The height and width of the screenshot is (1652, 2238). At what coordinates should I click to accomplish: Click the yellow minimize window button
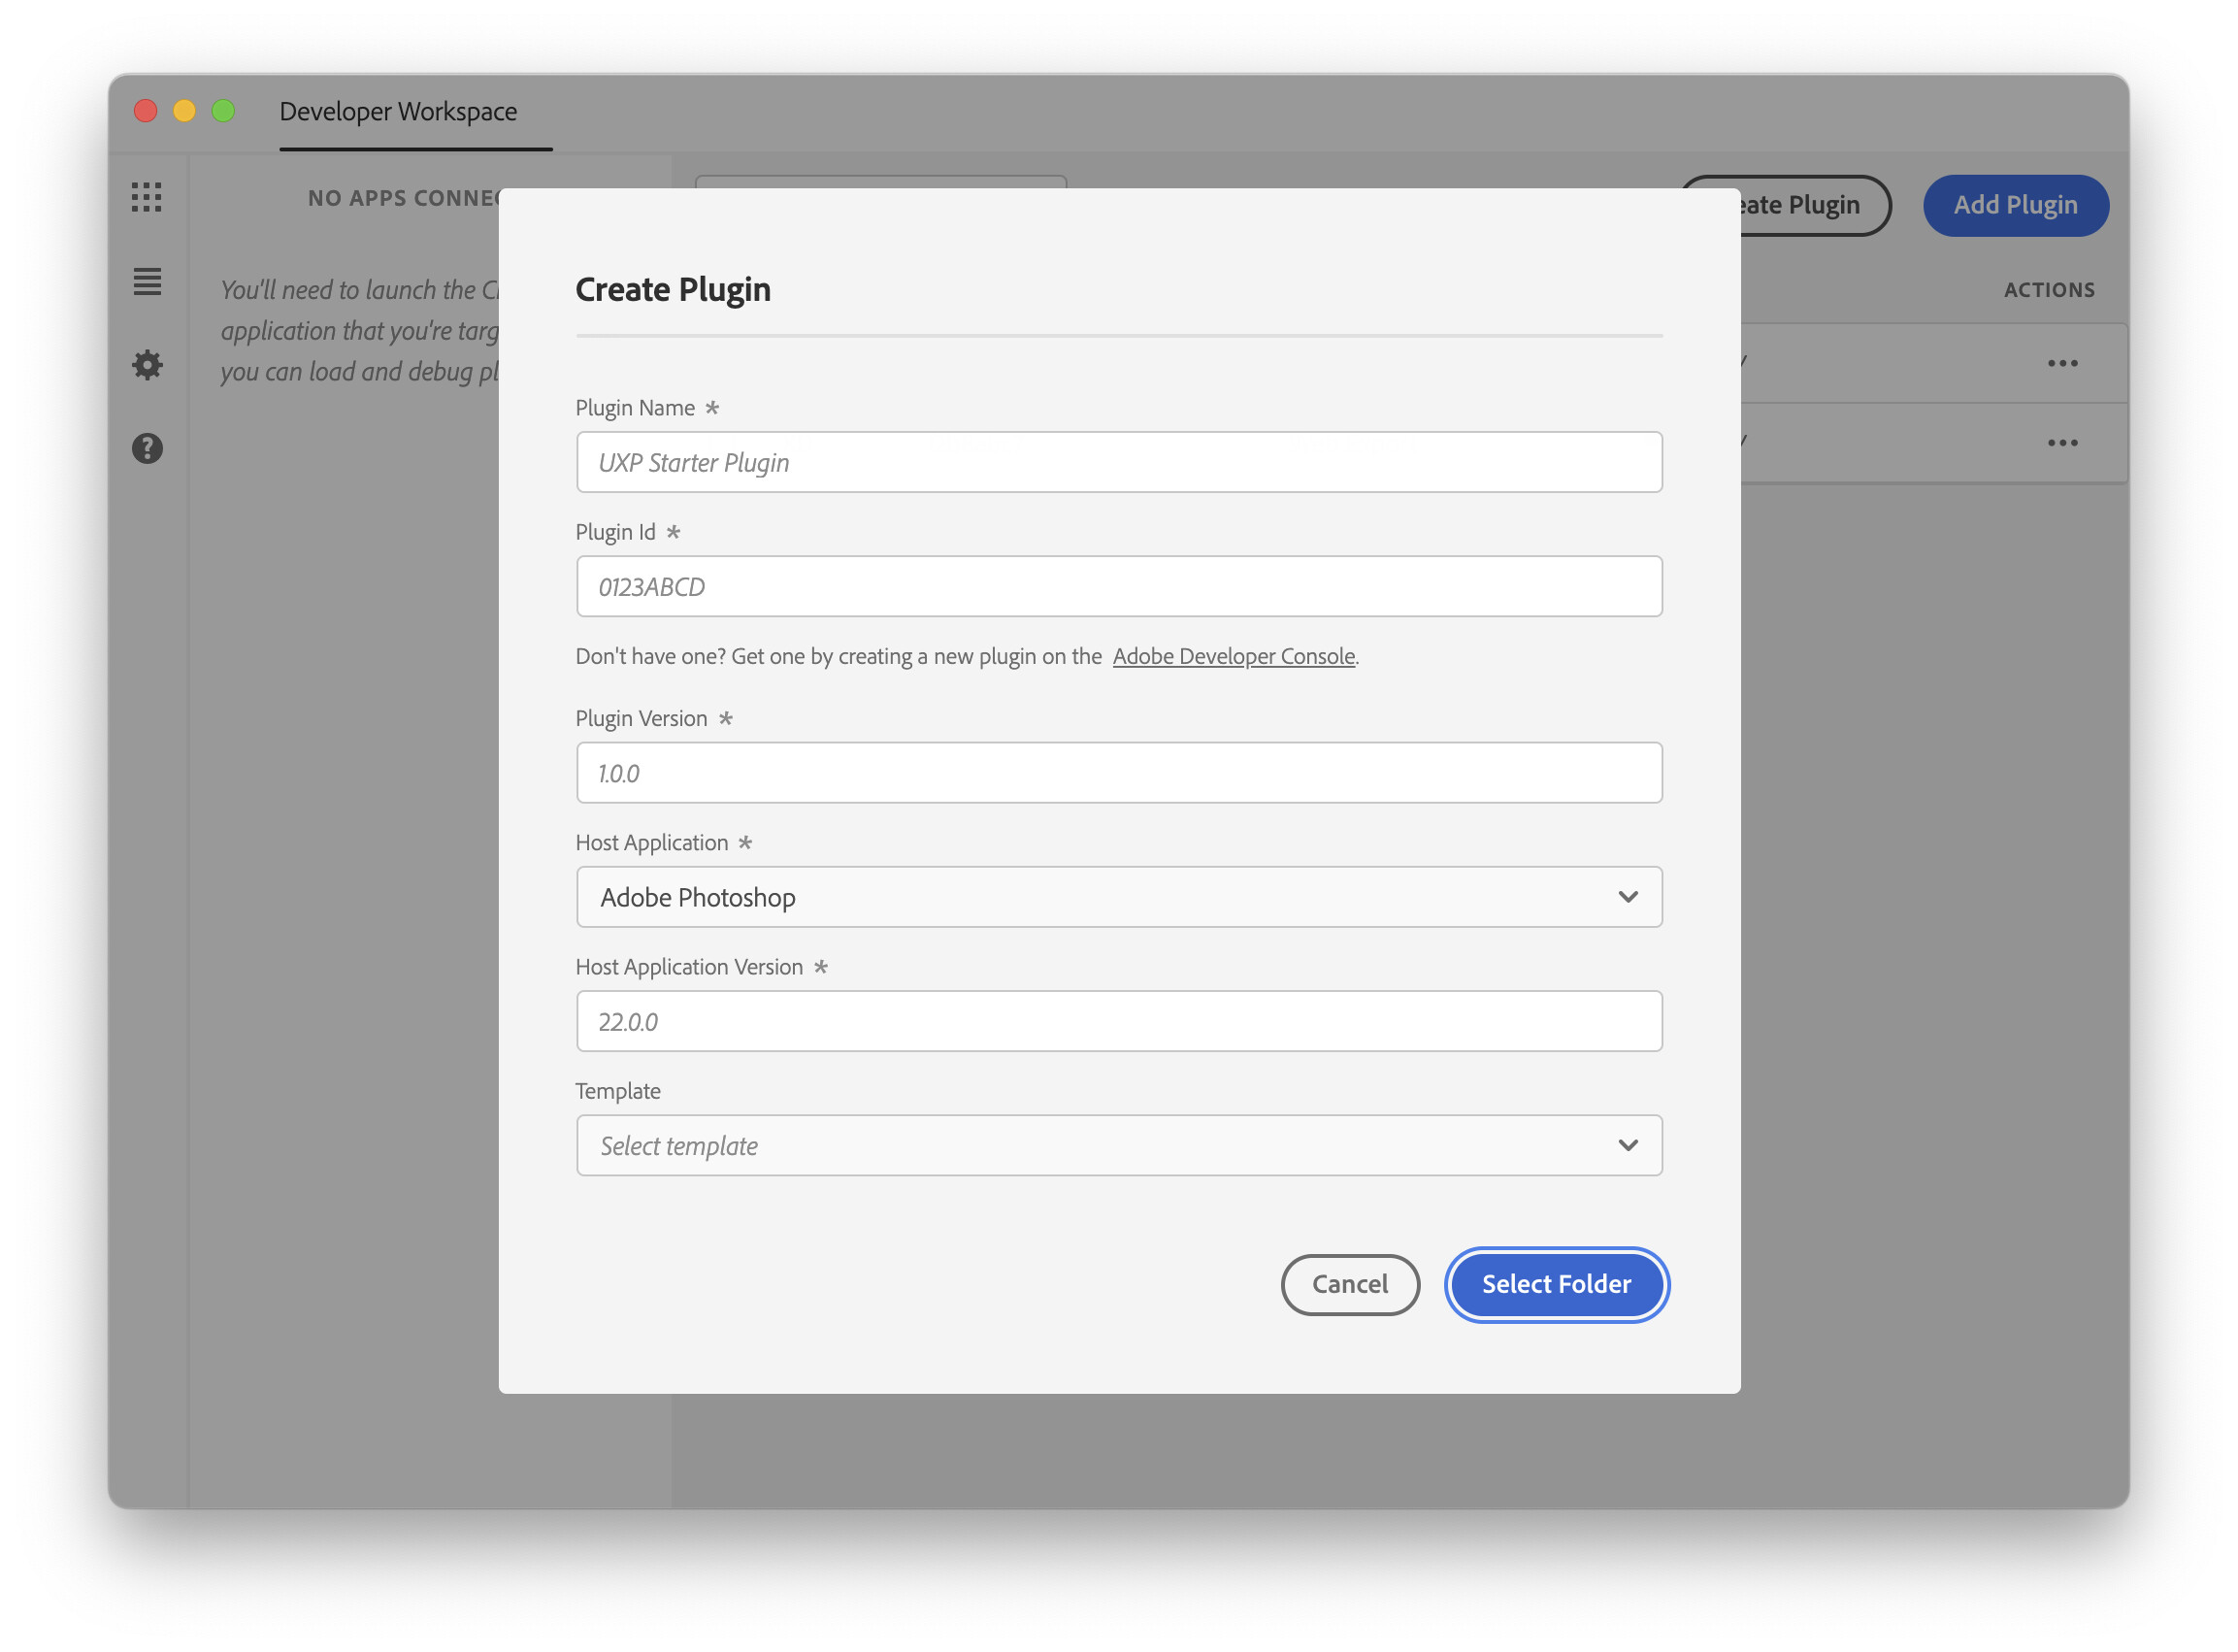(185, 111)
